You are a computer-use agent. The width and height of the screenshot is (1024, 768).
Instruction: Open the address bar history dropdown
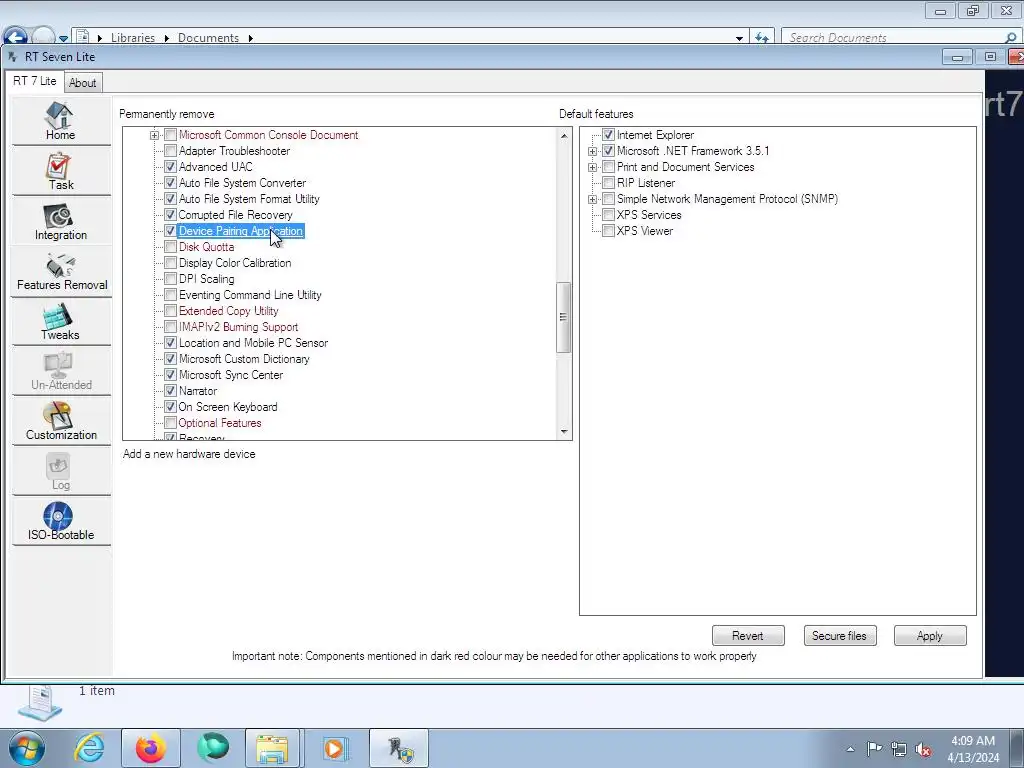(x=739, y=39)
